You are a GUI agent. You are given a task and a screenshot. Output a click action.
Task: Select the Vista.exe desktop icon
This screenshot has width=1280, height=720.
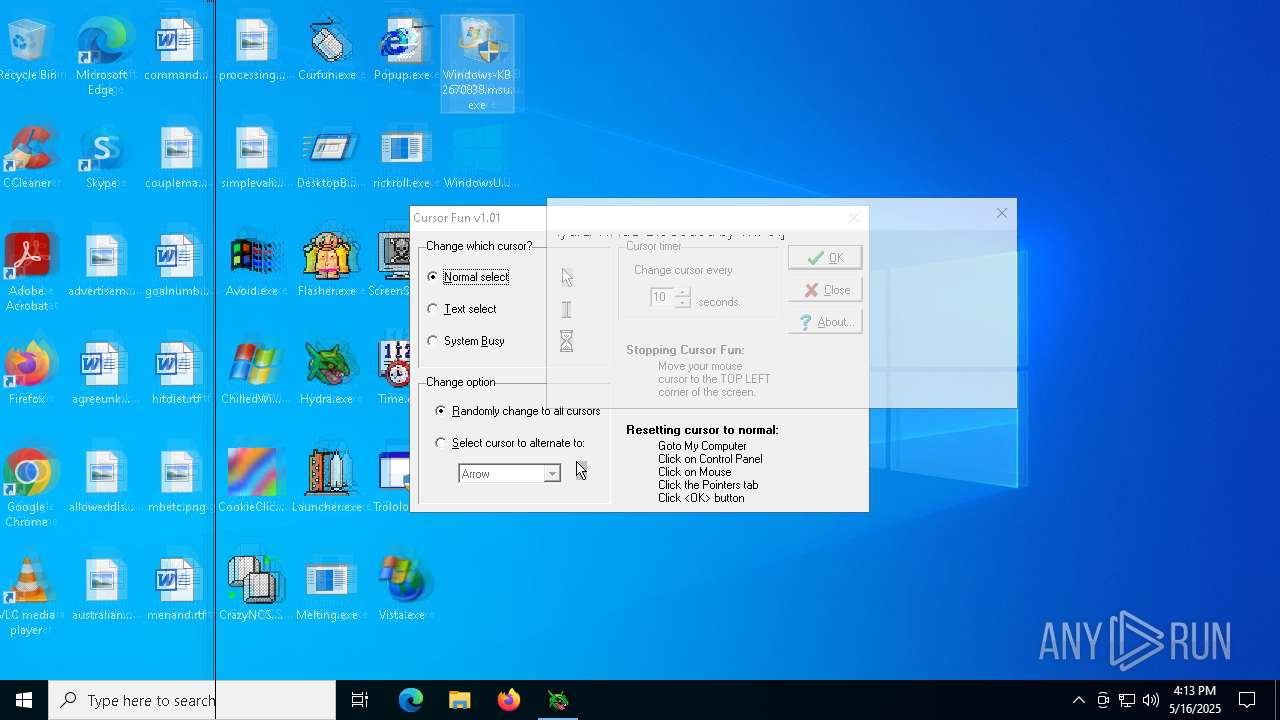[x=402, y=590]
